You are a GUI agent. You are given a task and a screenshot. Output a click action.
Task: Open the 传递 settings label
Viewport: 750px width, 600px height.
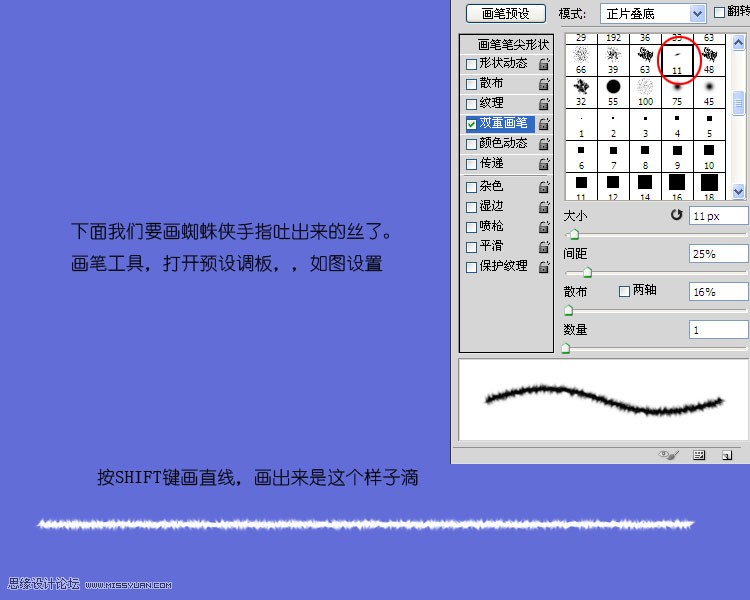(491, 163)
